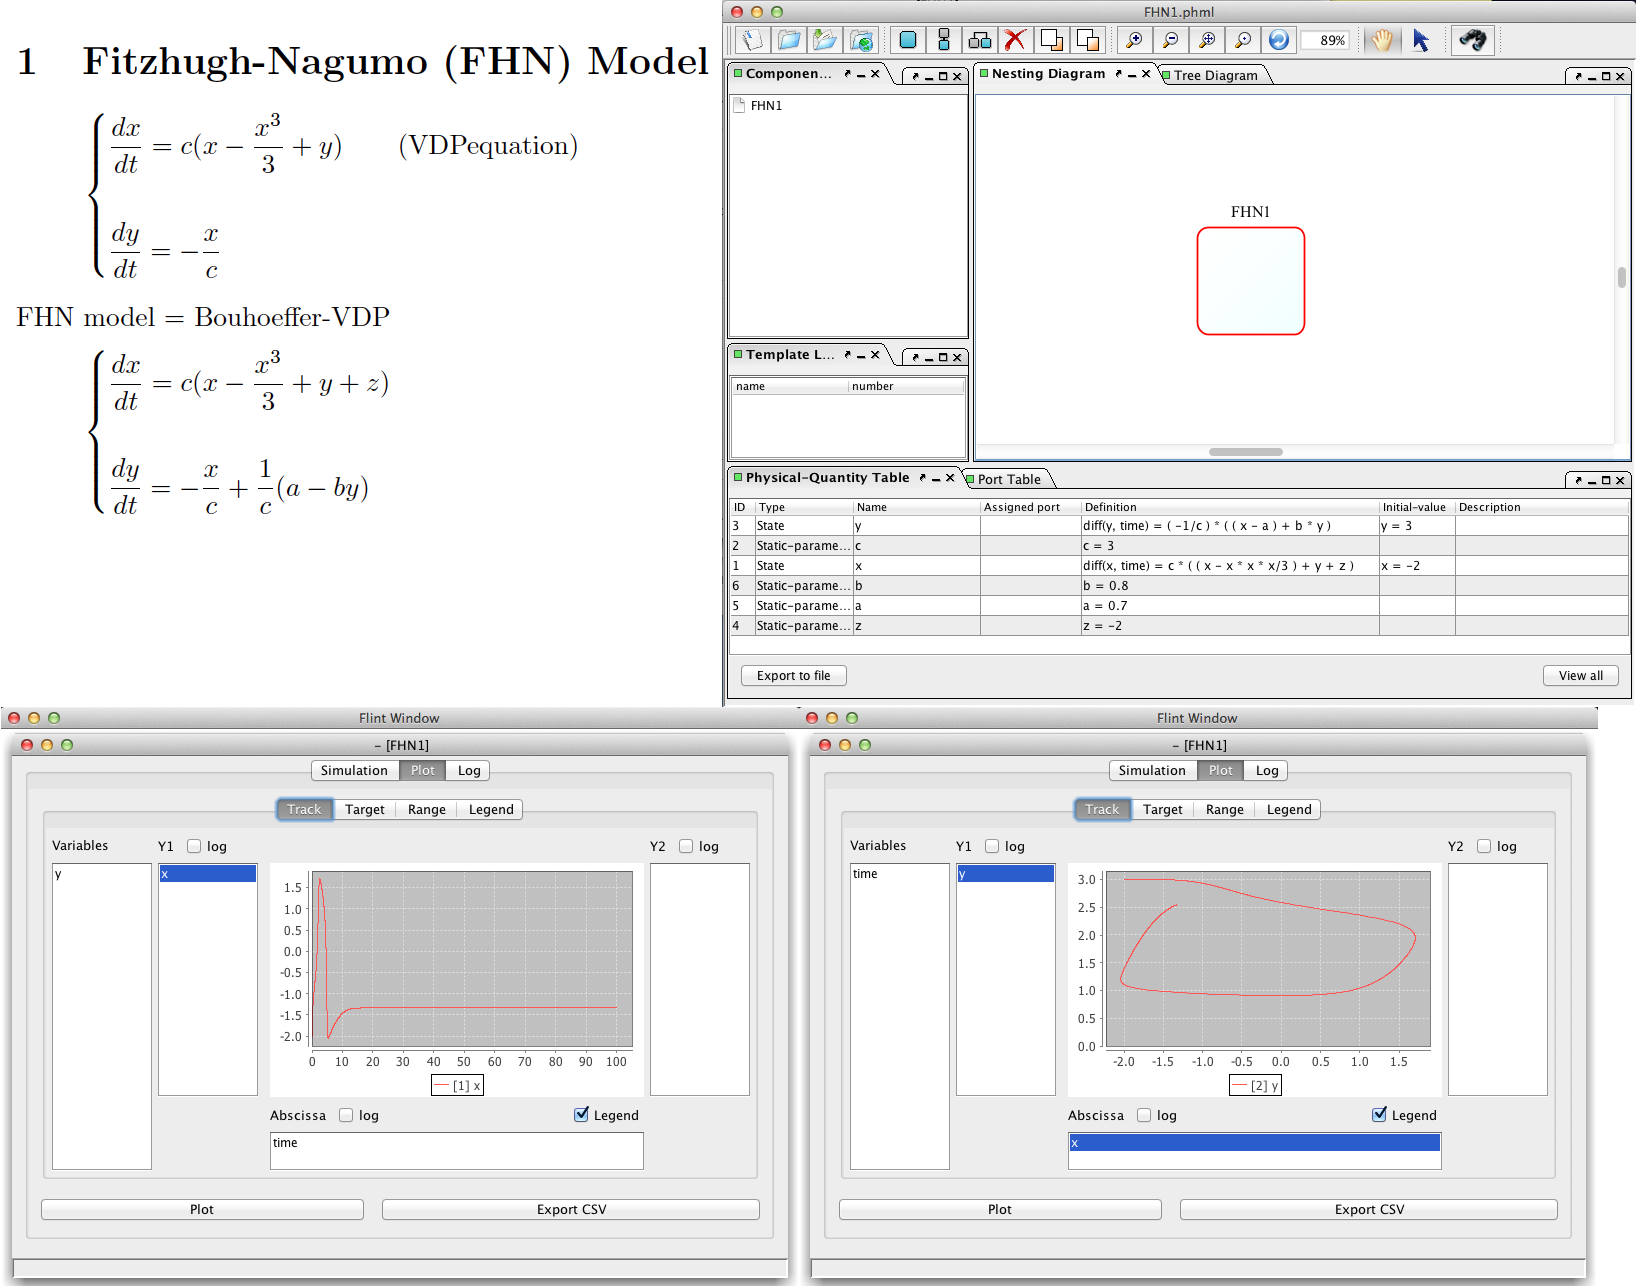Image resolution: width=1636 pixels, height=1286 pixels.
Task: Select the blue arrow pointer tool
Action: [1420, 40]
